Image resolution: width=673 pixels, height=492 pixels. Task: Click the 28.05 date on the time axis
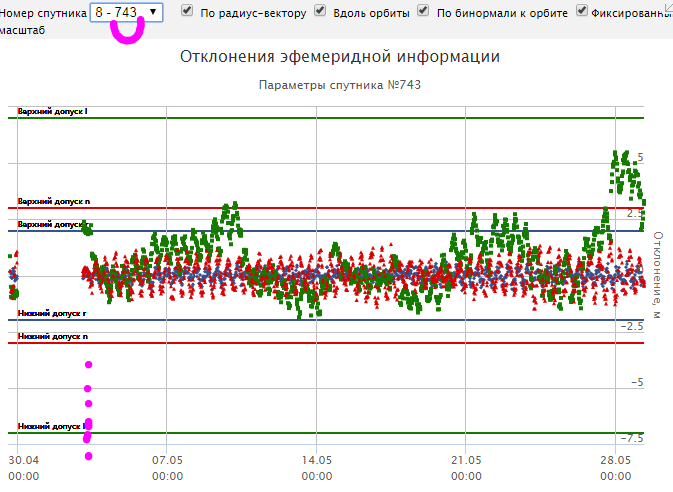(614, 460)
